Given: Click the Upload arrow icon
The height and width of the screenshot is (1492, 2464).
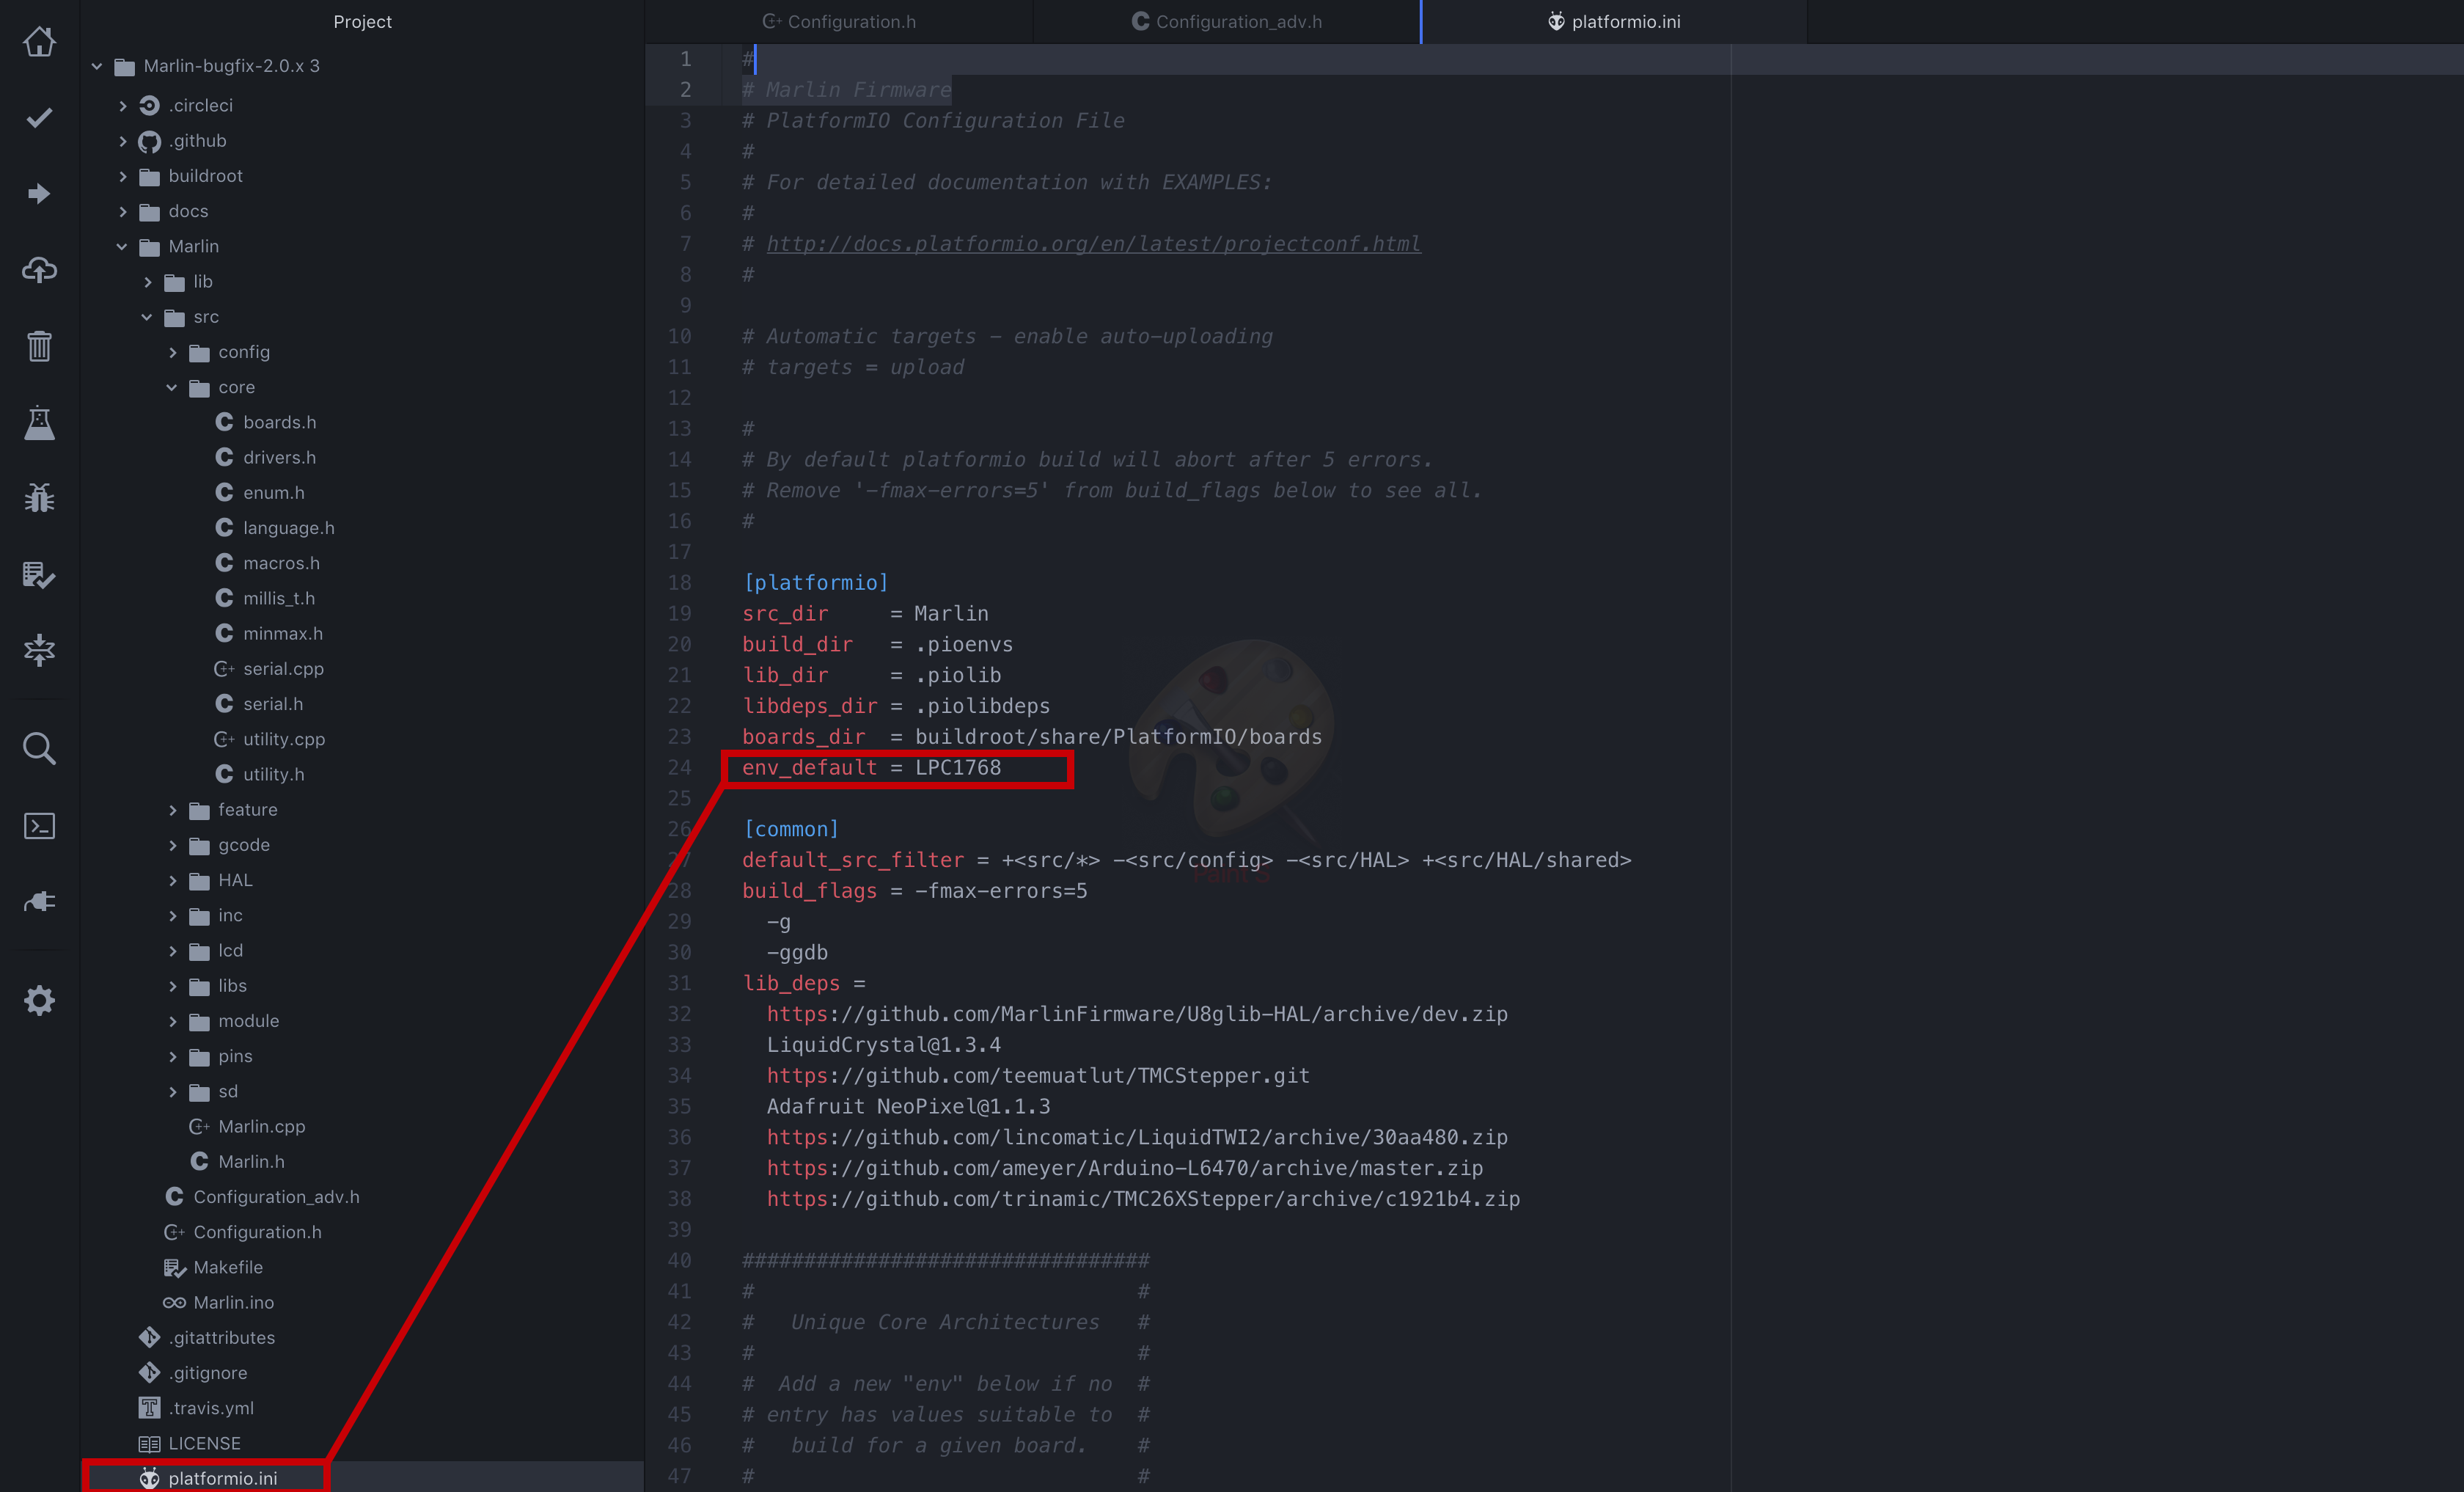Looking at the screenshot, I should pyautogui.click(x=39, y=194).
